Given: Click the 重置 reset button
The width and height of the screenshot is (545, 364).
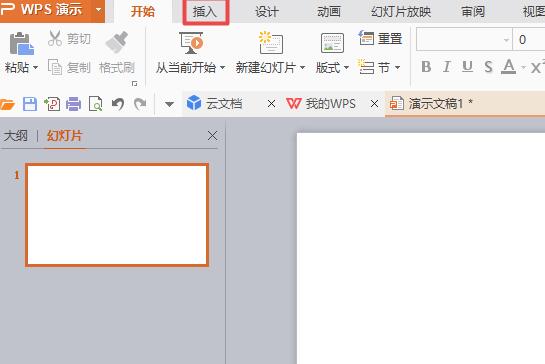Looking at the screenshot, I should coord(380,38).
